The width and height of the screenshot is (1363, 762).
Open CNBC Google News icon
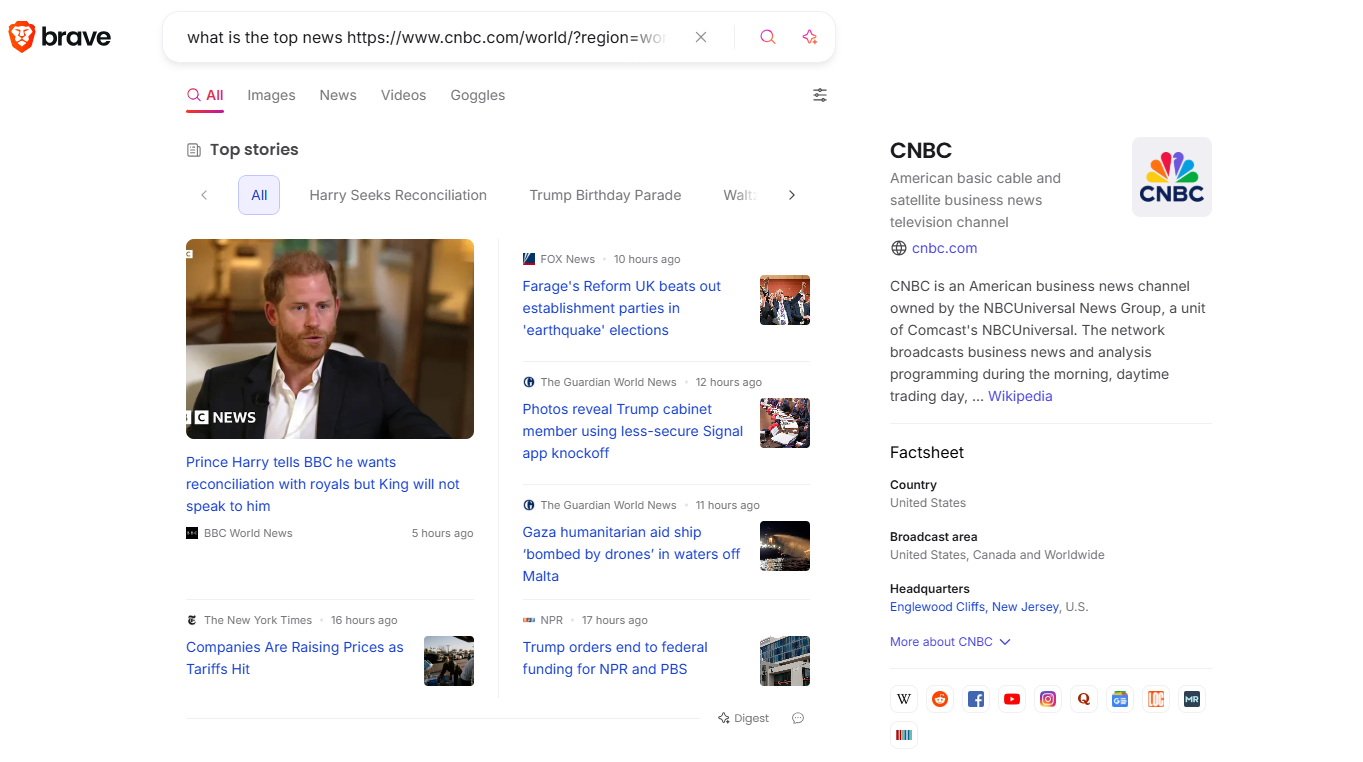click(x=1120, y=699)
